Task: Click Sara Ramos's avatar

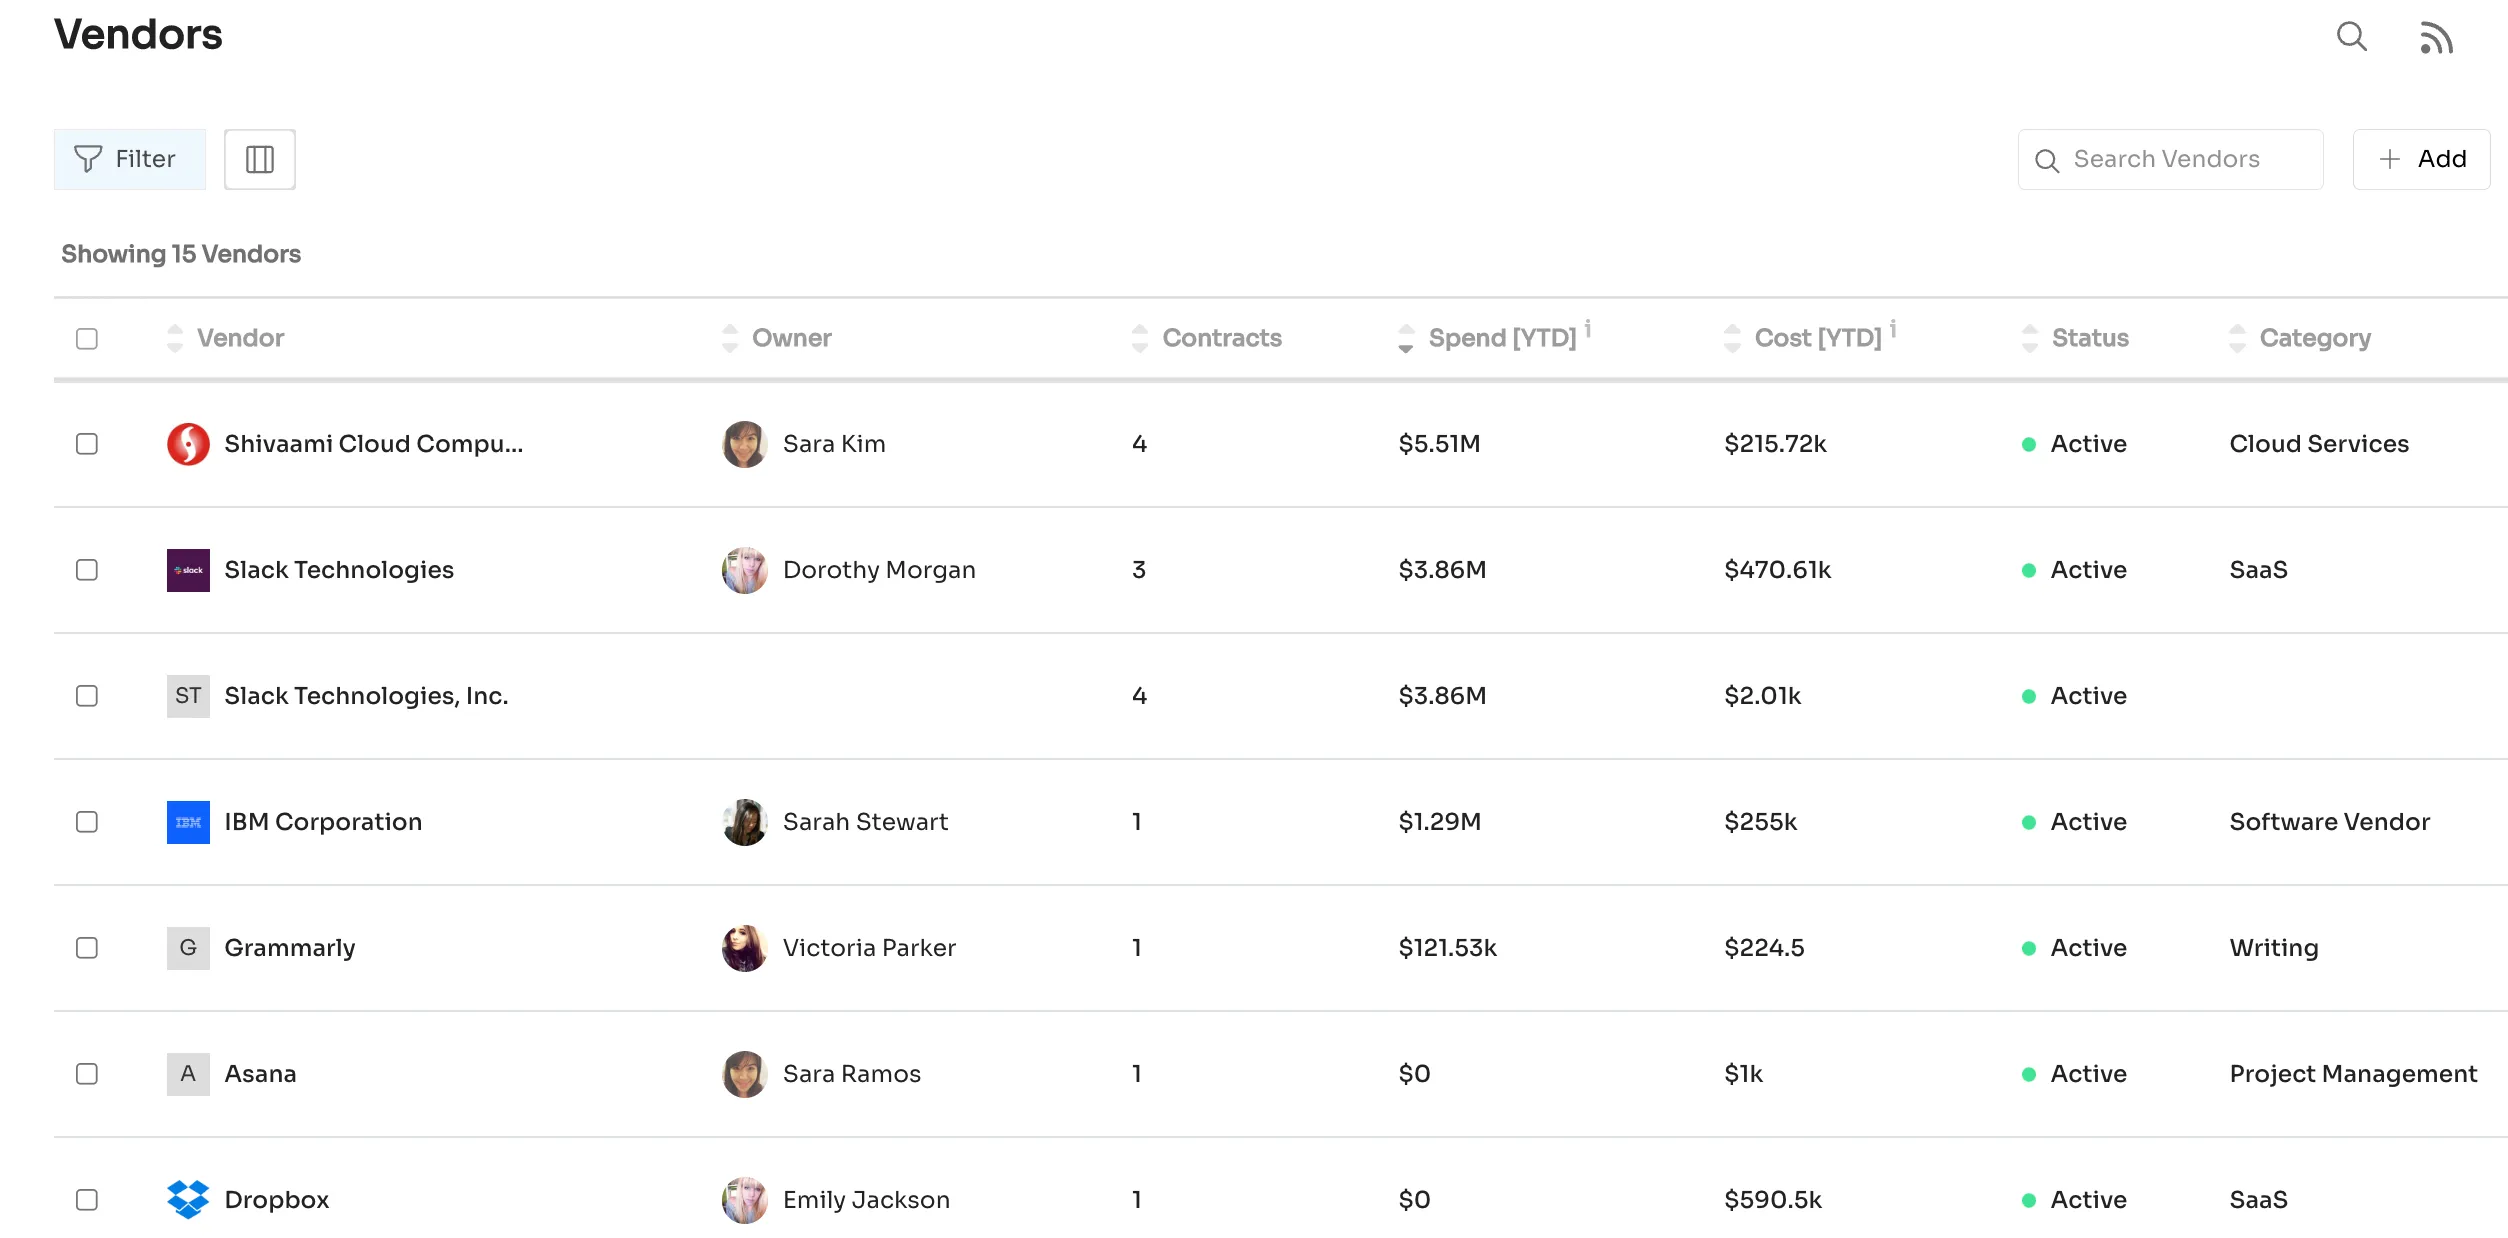Action: [x=744, y=1074]
